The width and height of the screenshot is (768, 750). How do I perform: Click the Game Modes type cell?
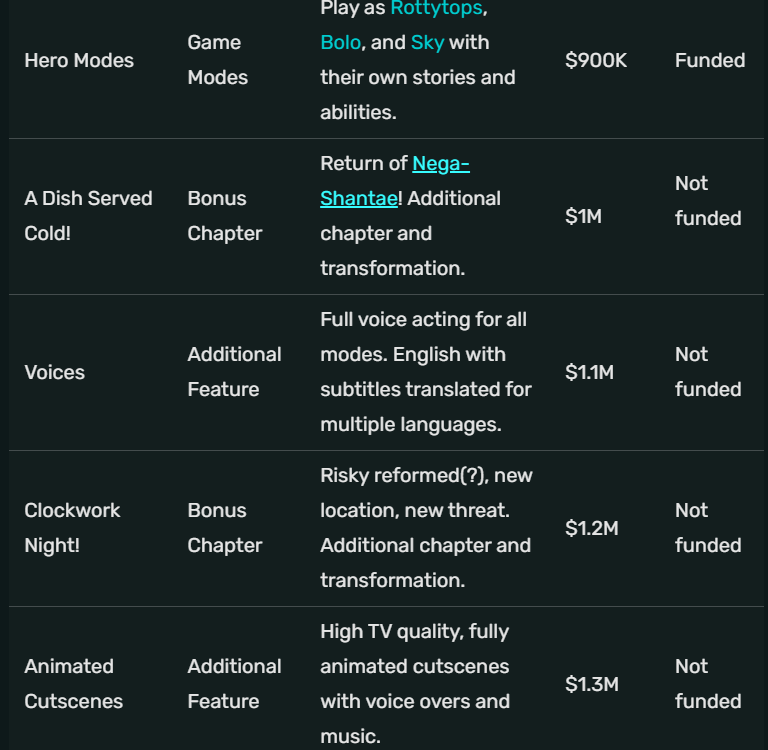pyautogui.click(x=217, y=60)
